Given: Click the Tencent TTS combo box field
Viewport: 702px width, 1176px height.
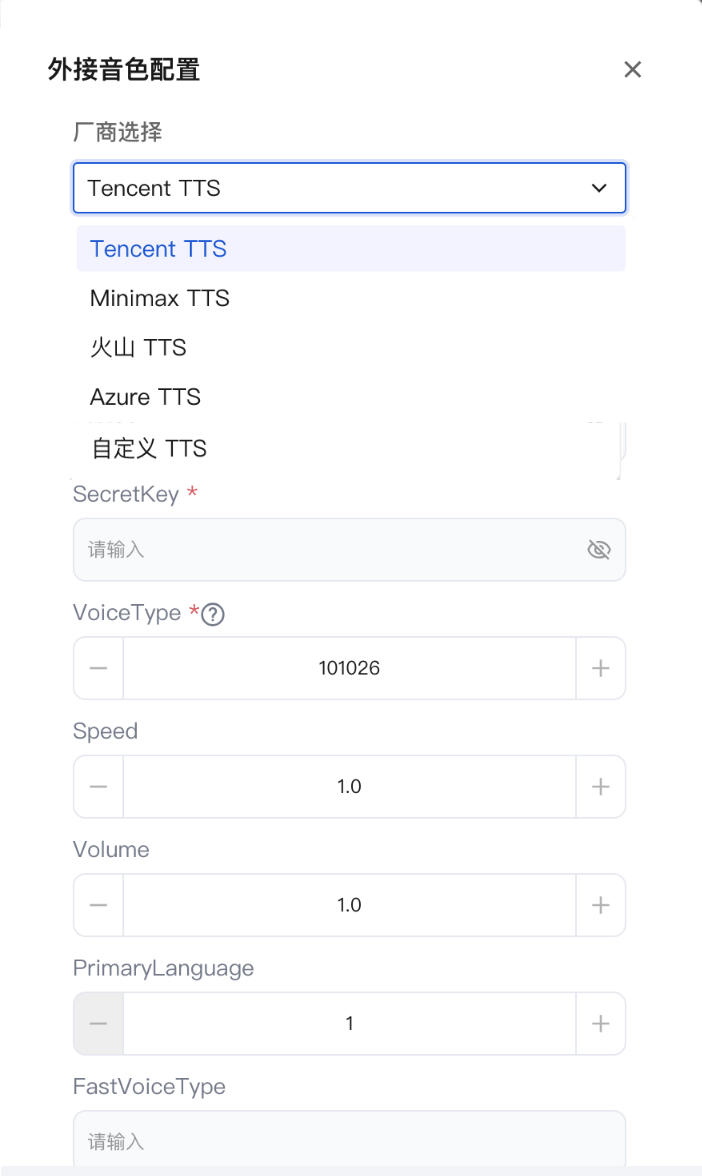Looking at the screenshot, I should tap(350, 188).
